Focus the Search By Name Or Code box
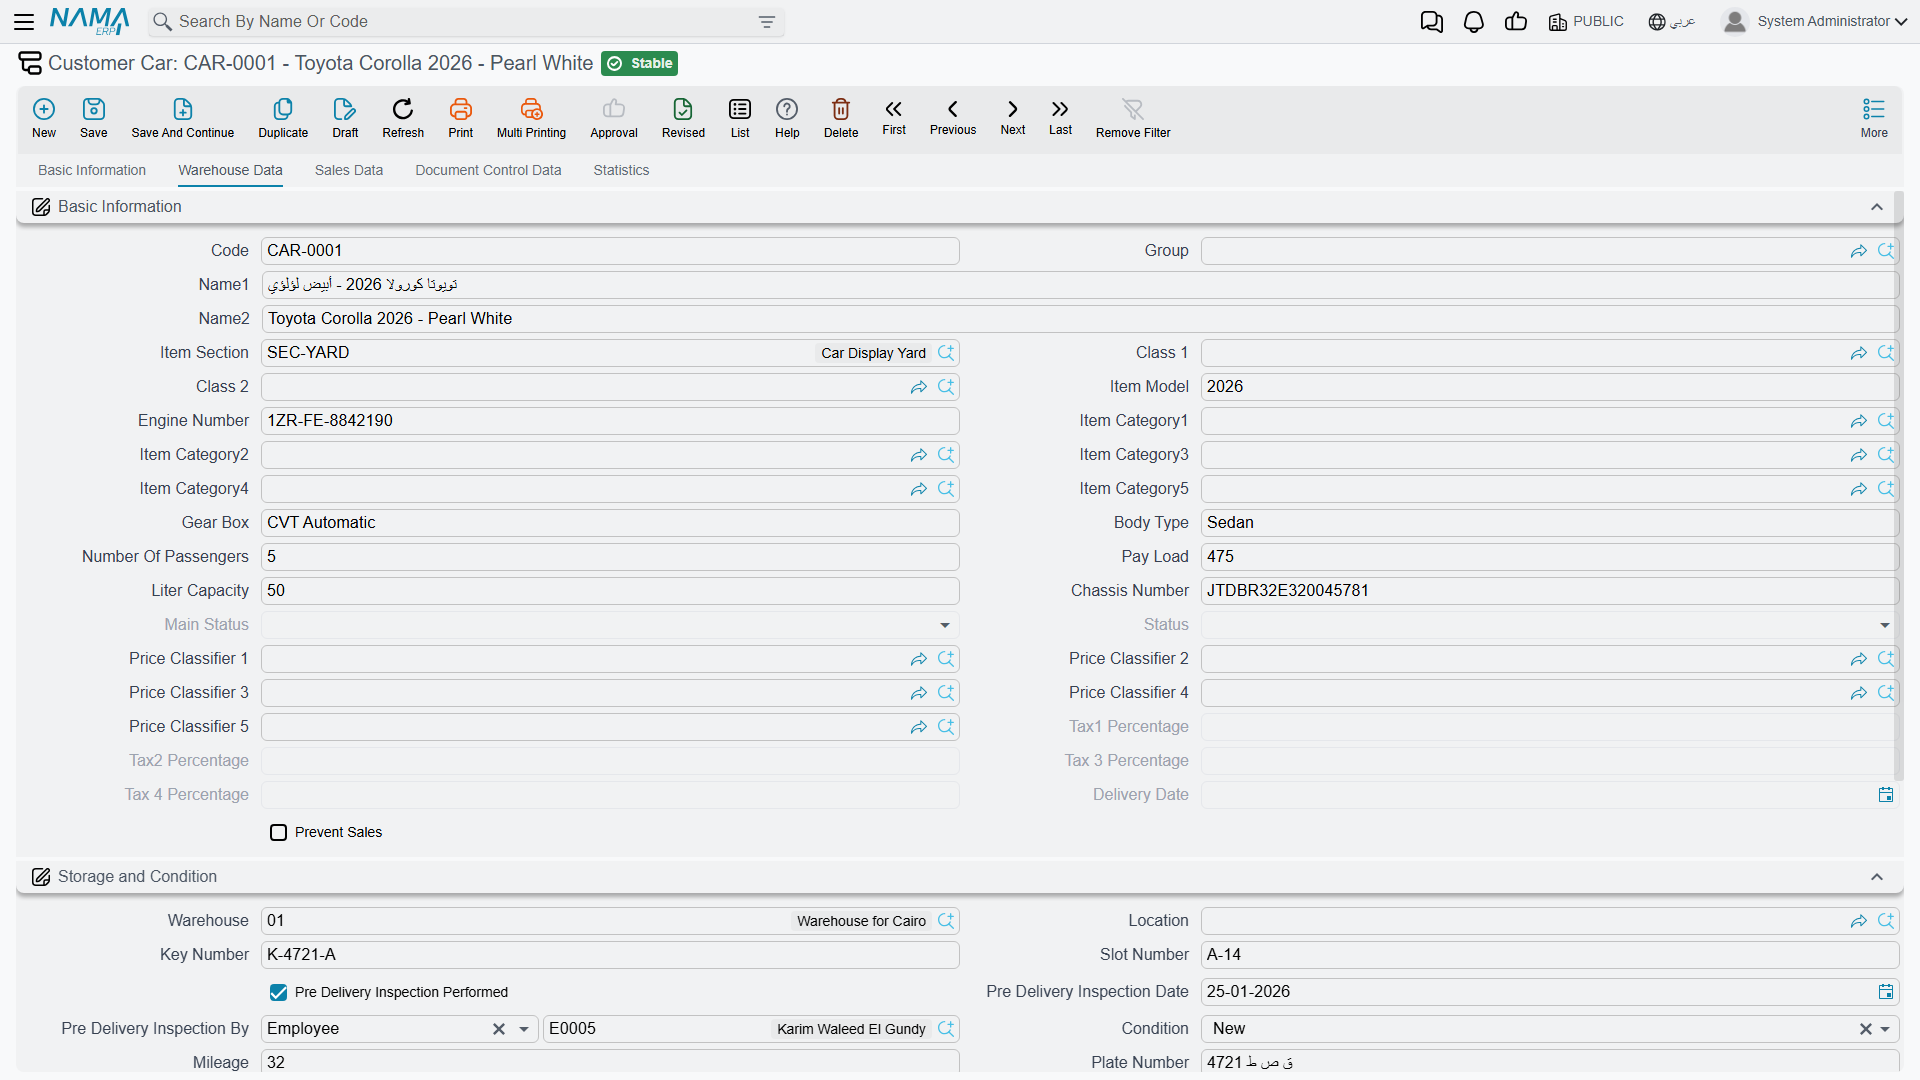Viewport: 1920px width, 1080px height. click(466, 22)
